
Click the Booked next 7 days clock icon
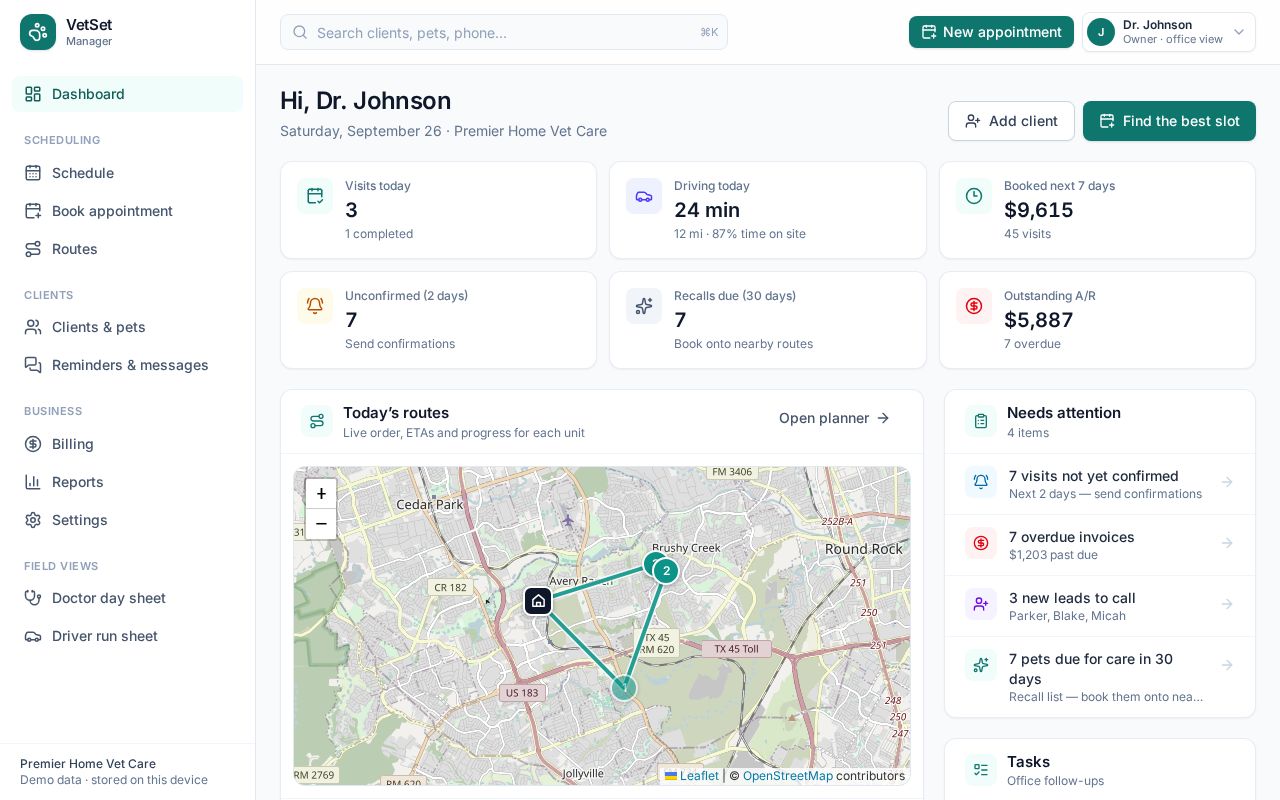974,196
